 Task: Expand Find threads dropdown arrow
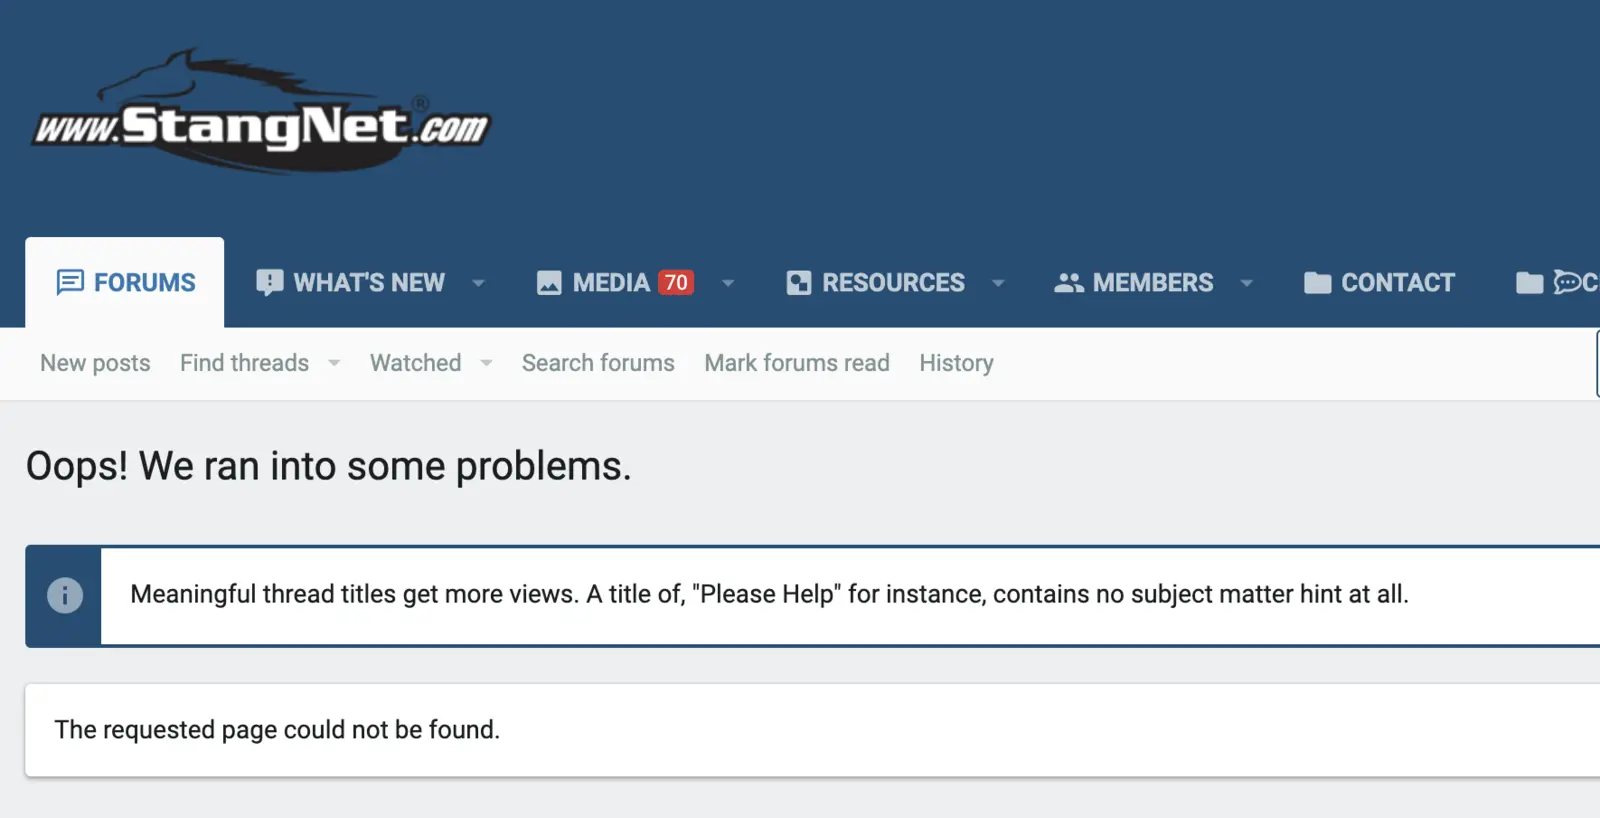[x=334, y=363]
